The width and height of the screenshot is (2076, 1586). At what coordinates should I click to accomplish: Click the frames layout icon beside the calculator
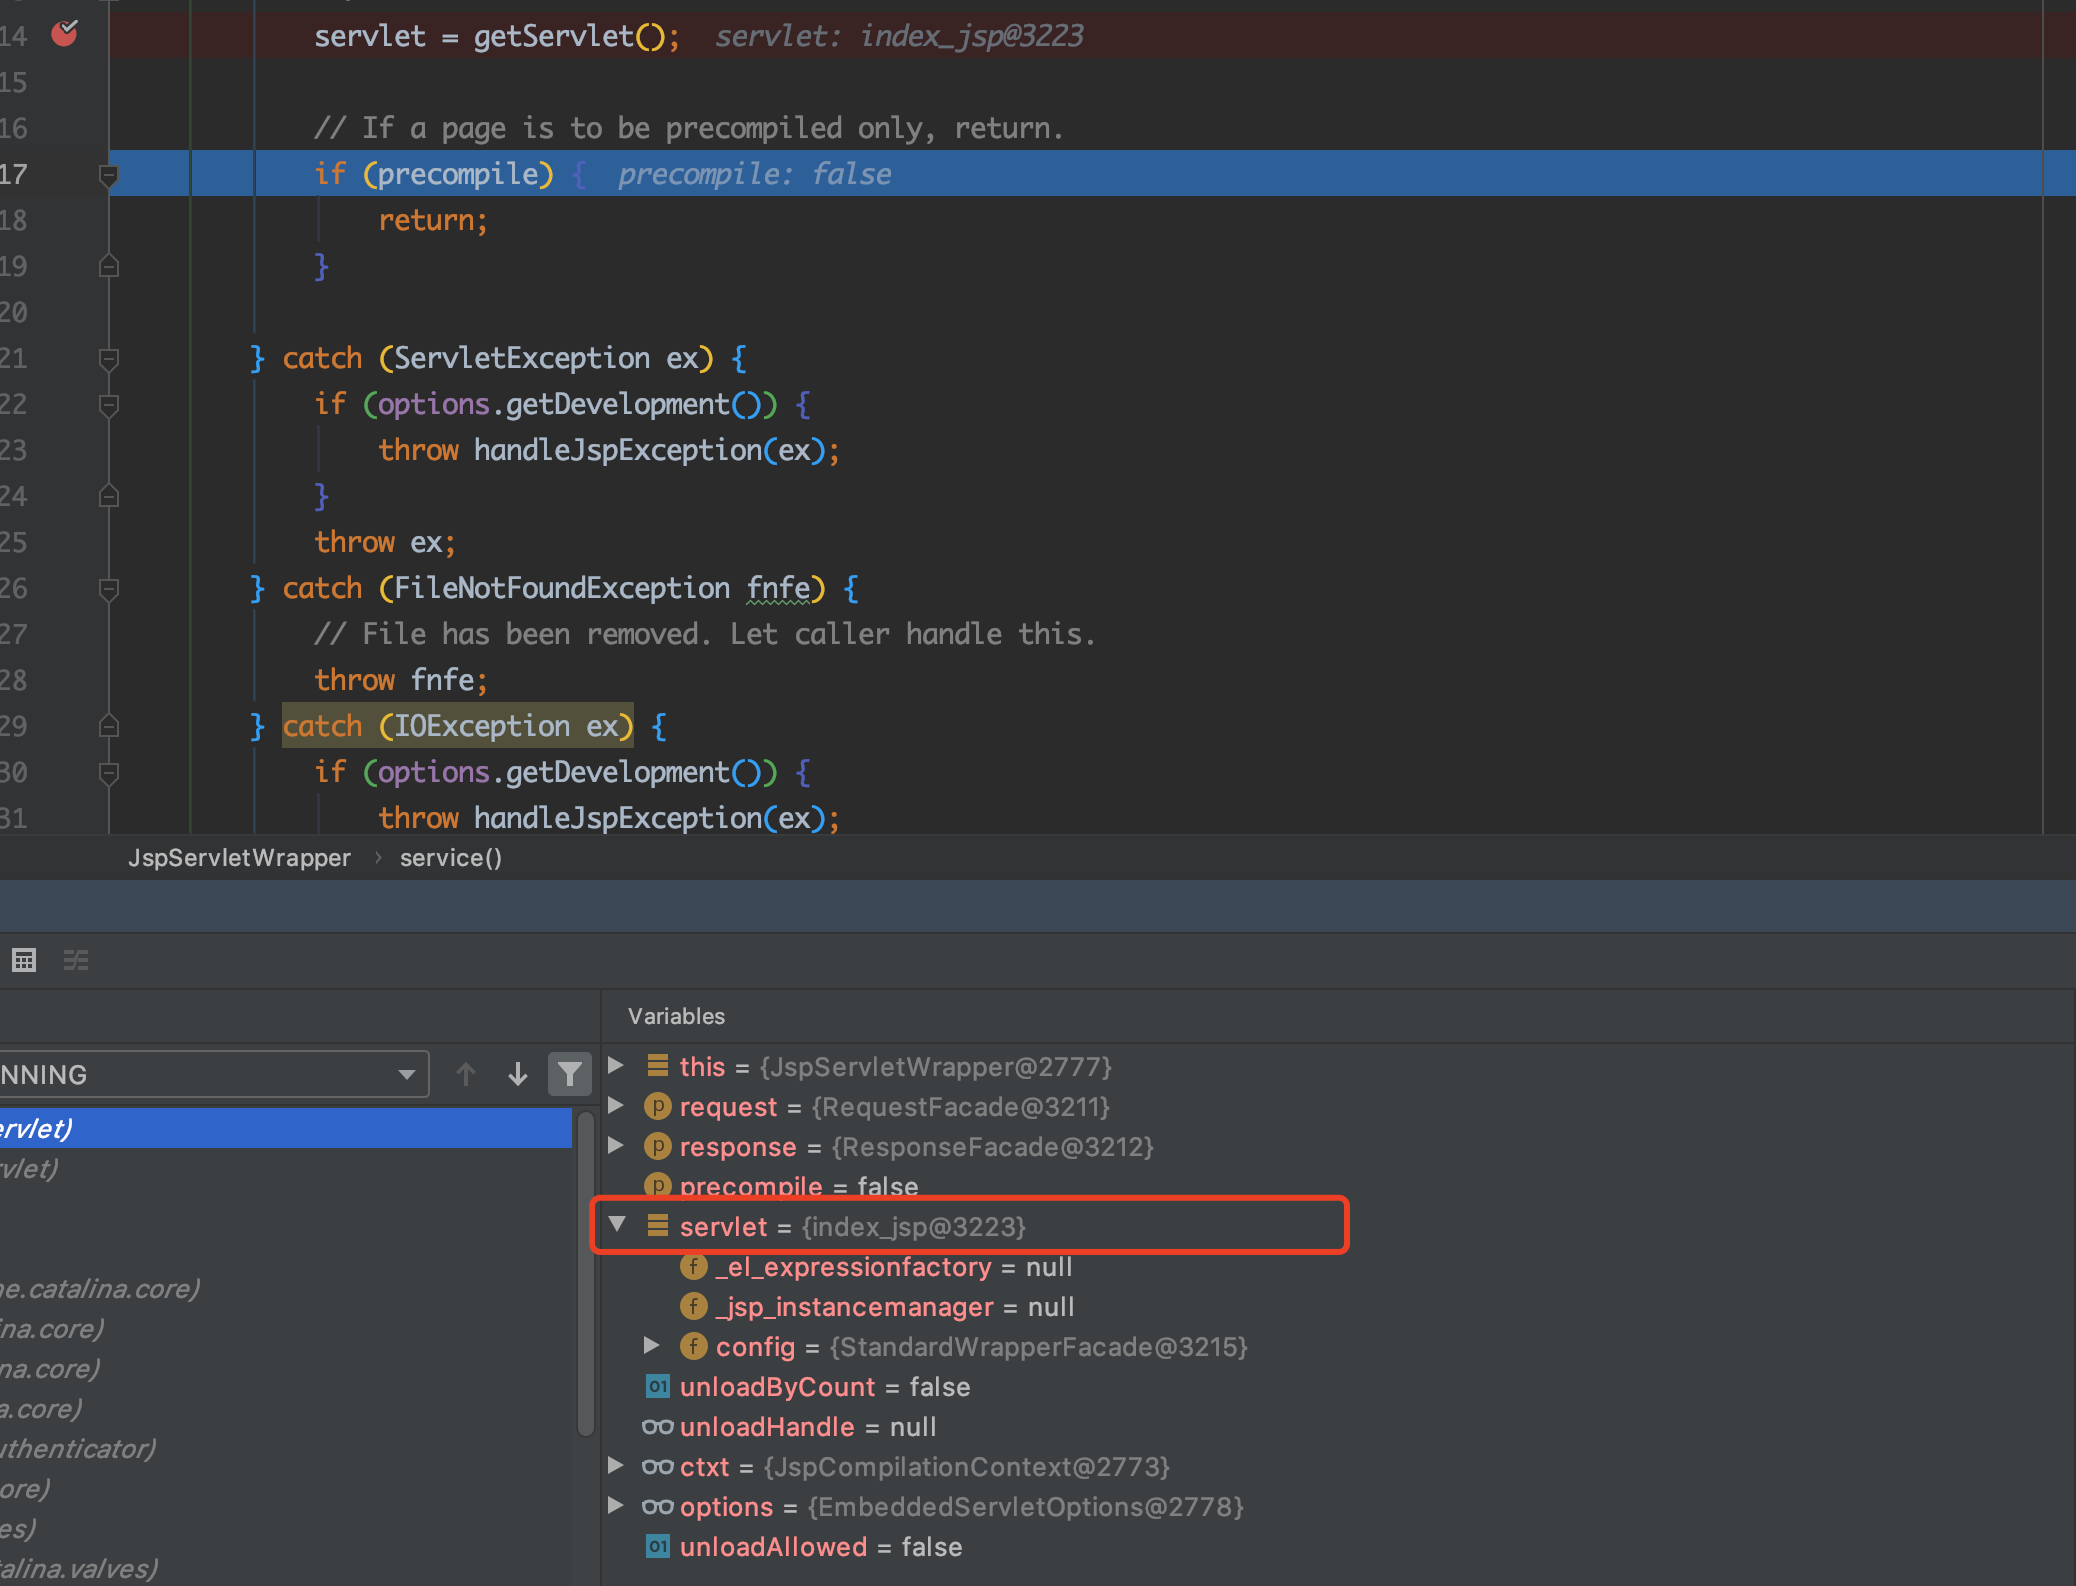pyautogui.click(x=77, y=960)
